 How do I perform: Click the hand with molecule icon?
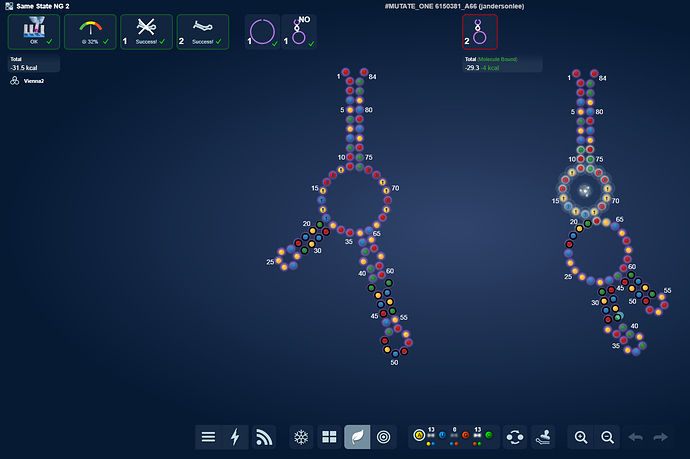(x=544, y=437)
